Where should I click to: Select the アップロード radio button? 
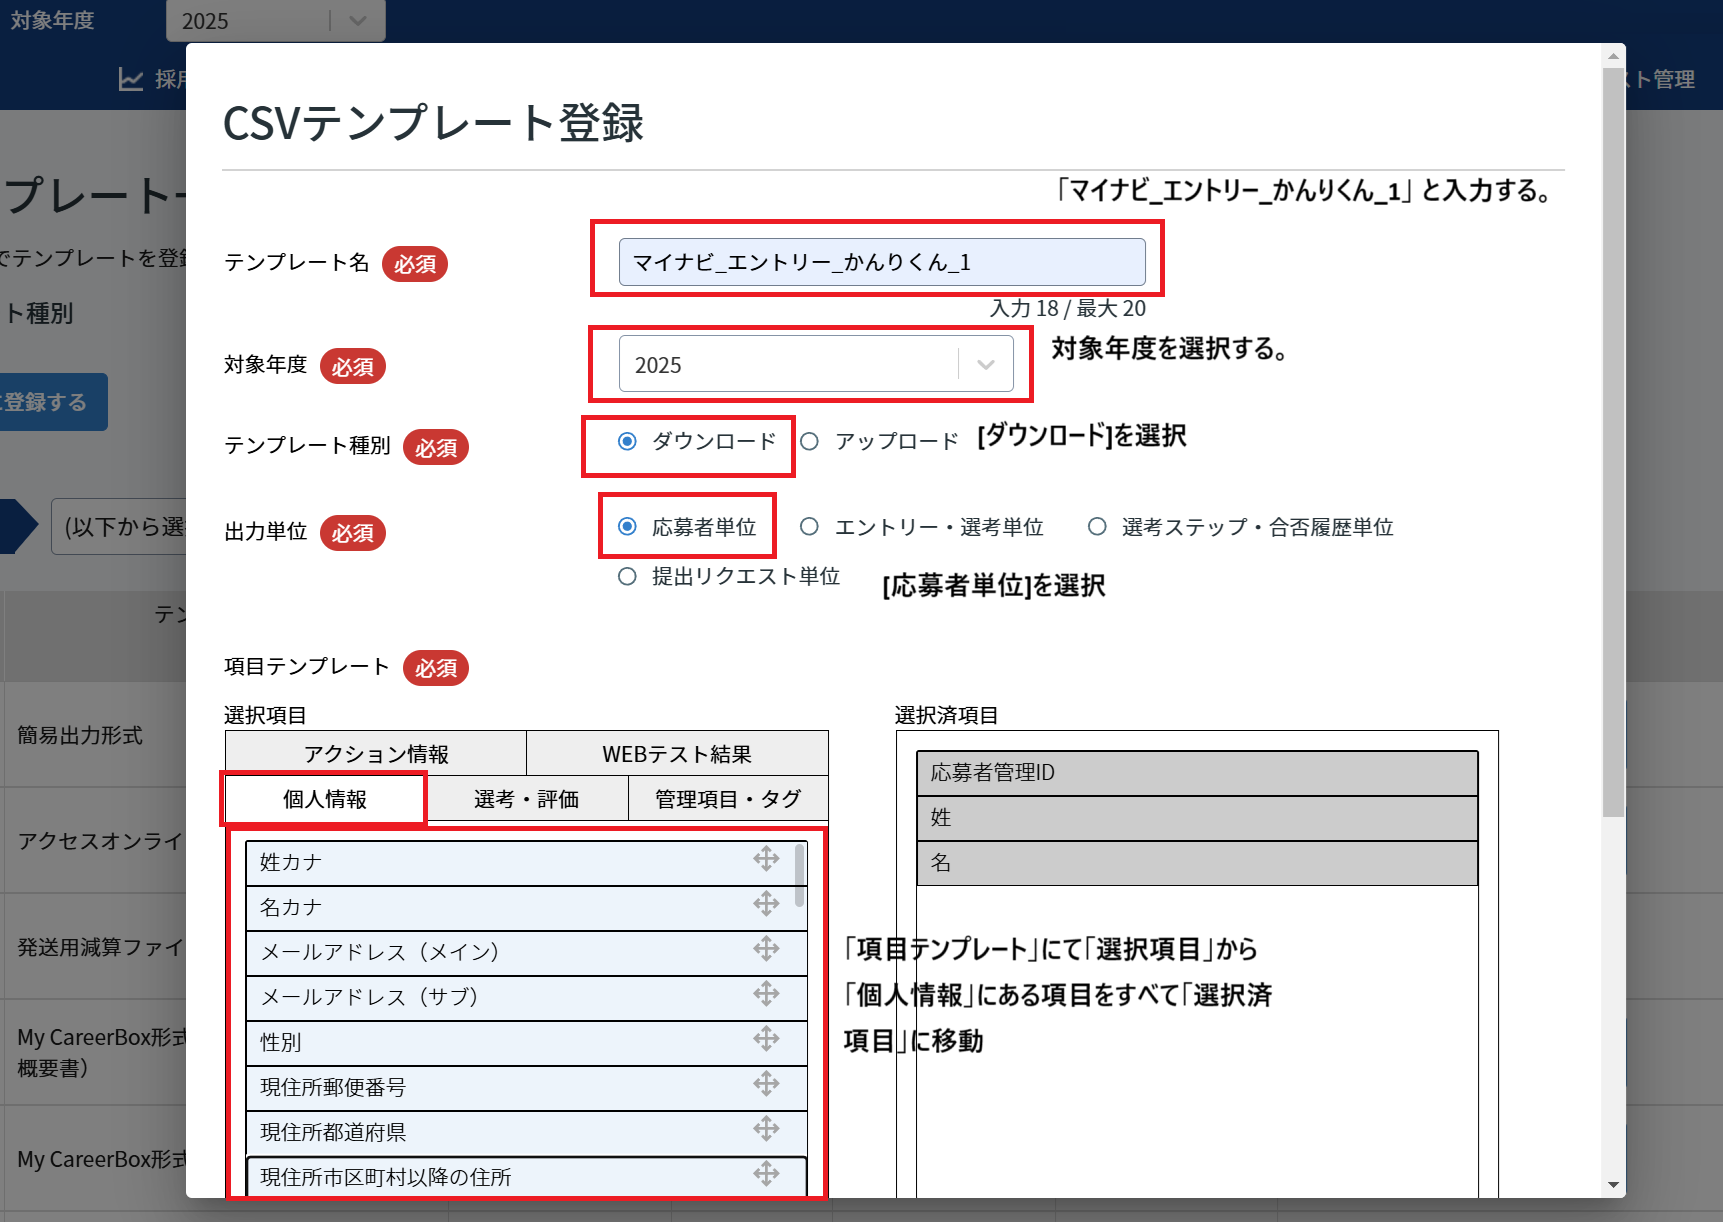(810, 441)
